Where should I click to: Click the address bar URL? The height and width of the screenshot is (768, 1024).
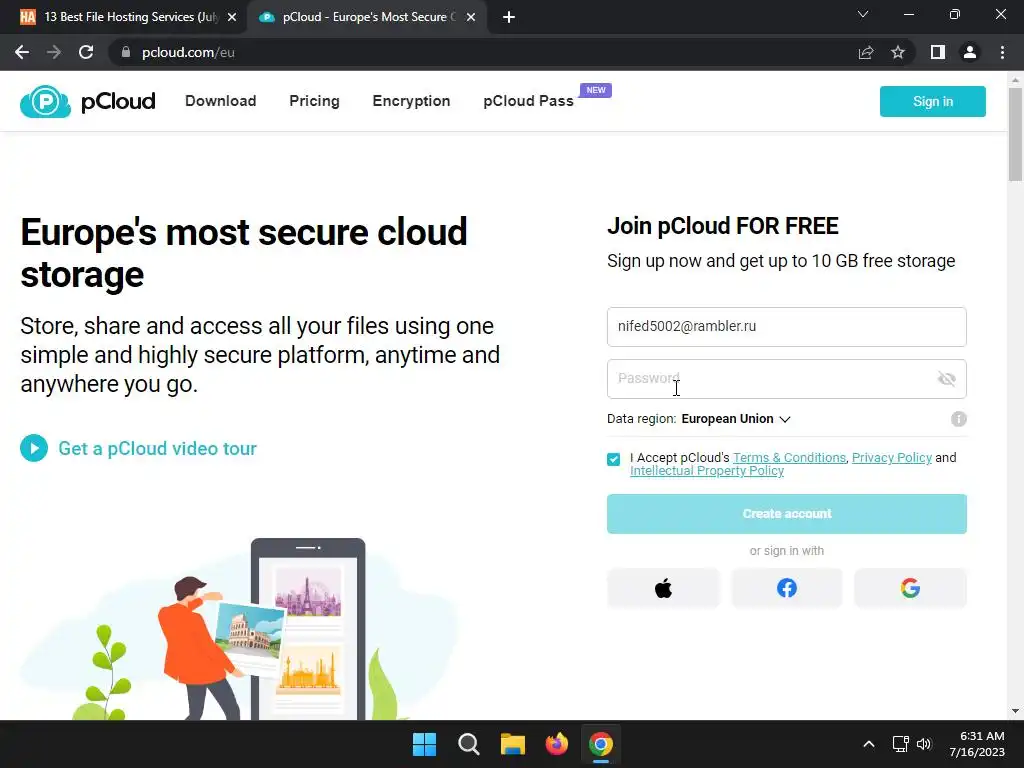pyautogui.click(x=188, y=52)
